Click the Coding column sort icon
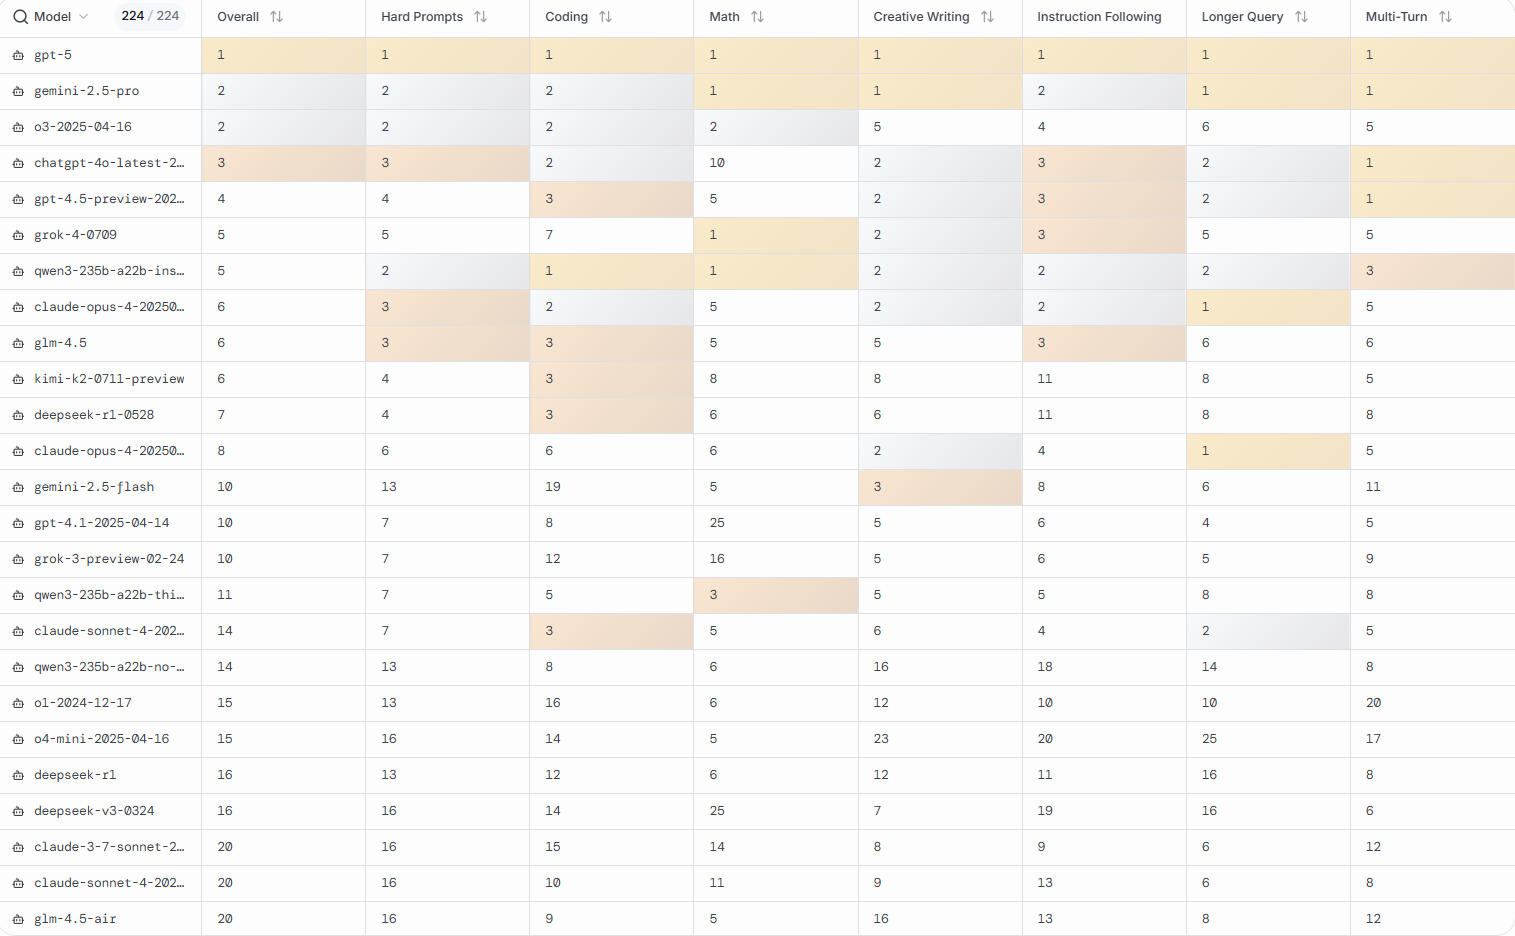This screenshot has height=936, width=1515. 605,17
